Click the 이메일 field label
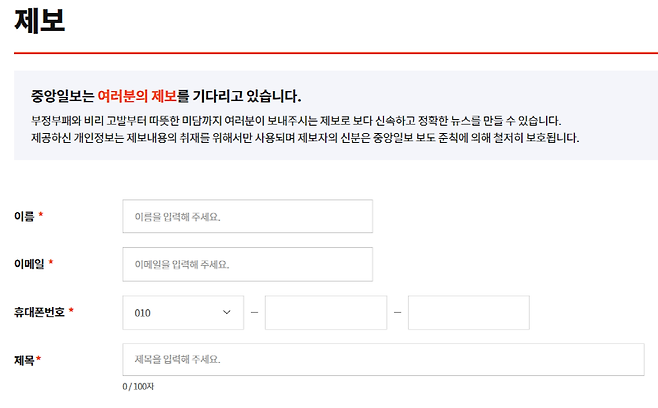This screenshot has height=408, width=658. point(29,264)
